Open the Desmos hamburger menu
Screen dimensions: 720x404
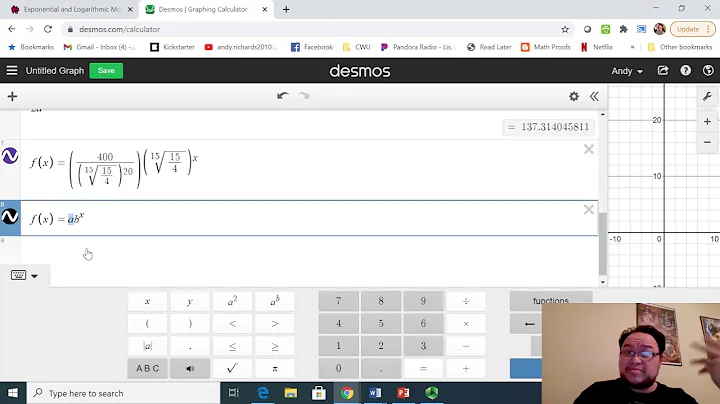pyautogui.click(x=12, y=71)
